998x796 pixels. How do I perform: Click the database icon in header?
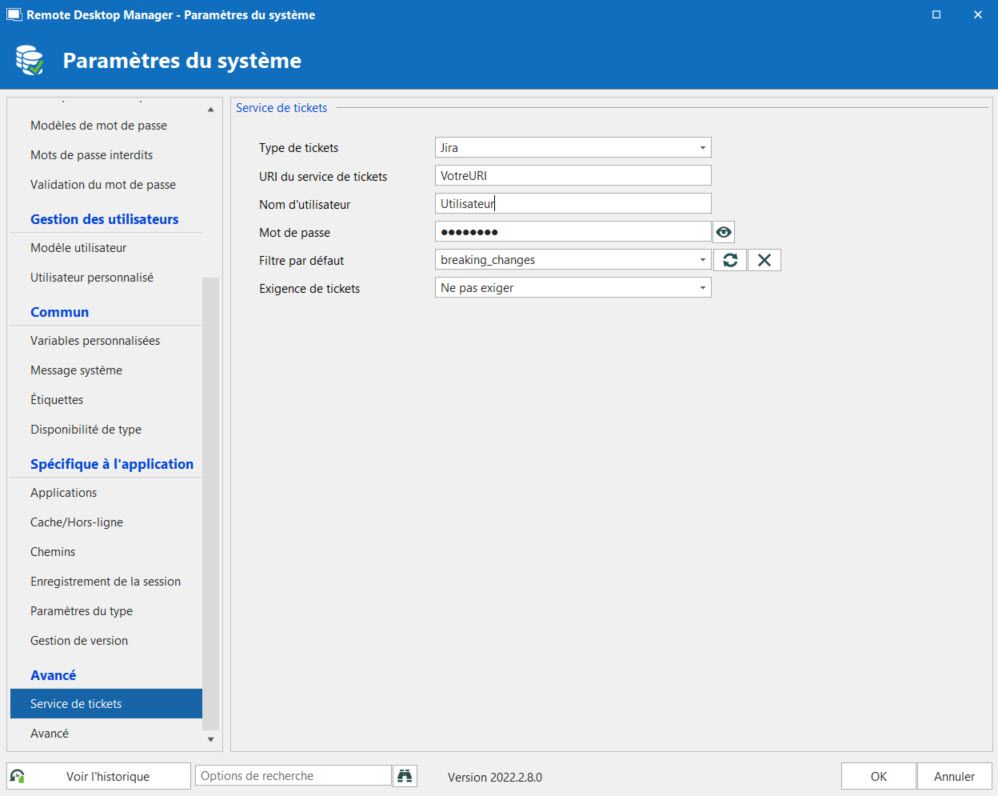pyautogui.click(x=29, y=61)
